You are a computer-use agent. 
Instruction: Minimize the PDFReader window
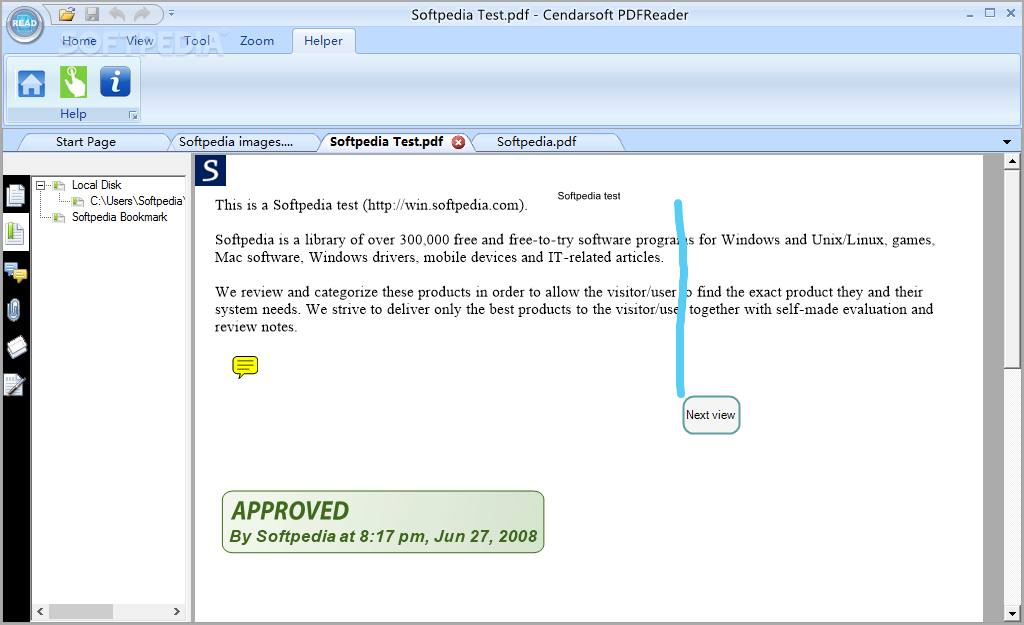pyautogui.click(x=970, y=14)
